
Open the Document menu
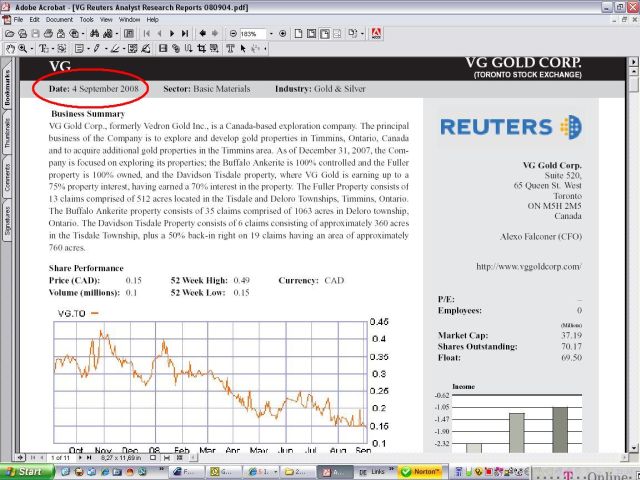tap(59, 20)
